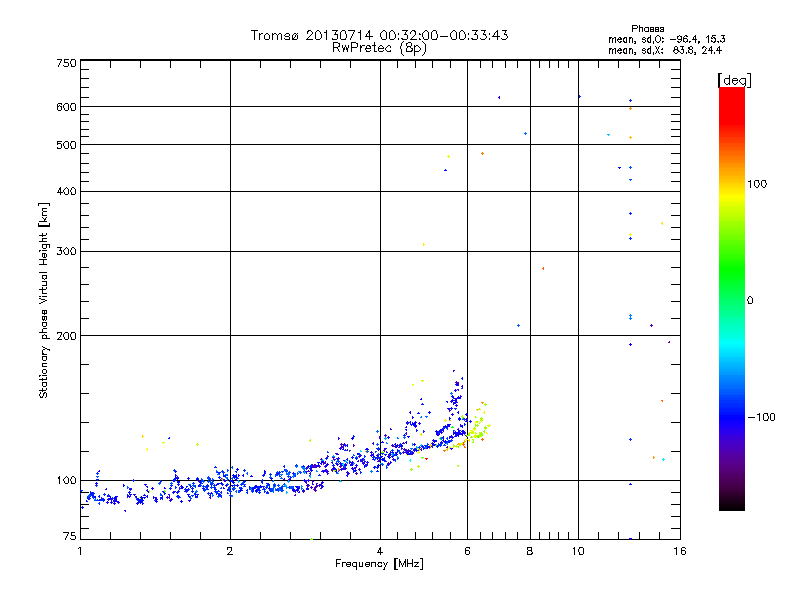Click colorbar tick label "0"
The height and width of the screenshot is (600, 800).
tap(750, 301)
